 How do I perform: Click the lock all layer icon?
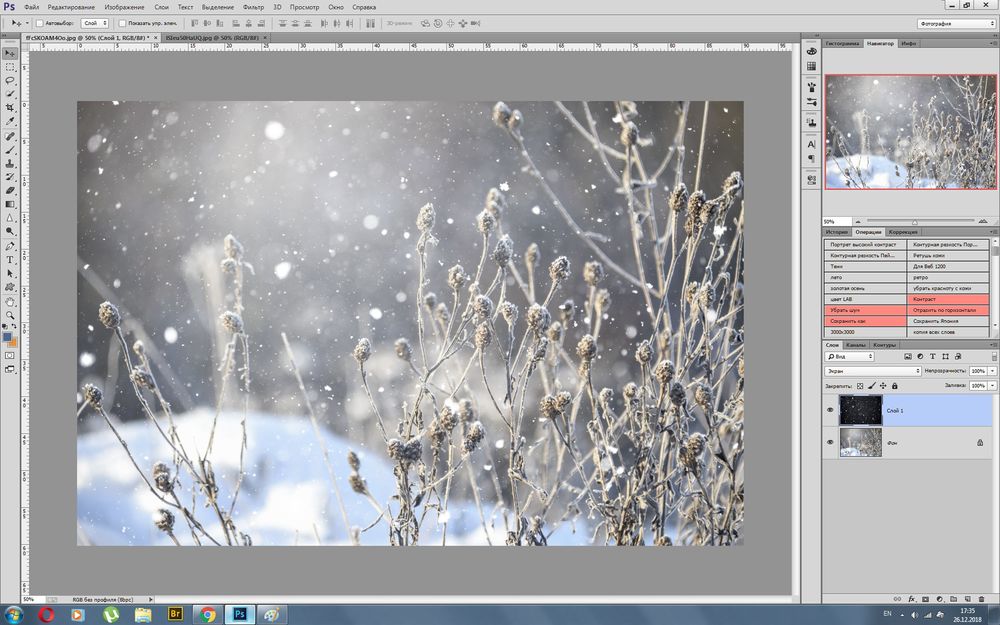(x=893, y=385)
